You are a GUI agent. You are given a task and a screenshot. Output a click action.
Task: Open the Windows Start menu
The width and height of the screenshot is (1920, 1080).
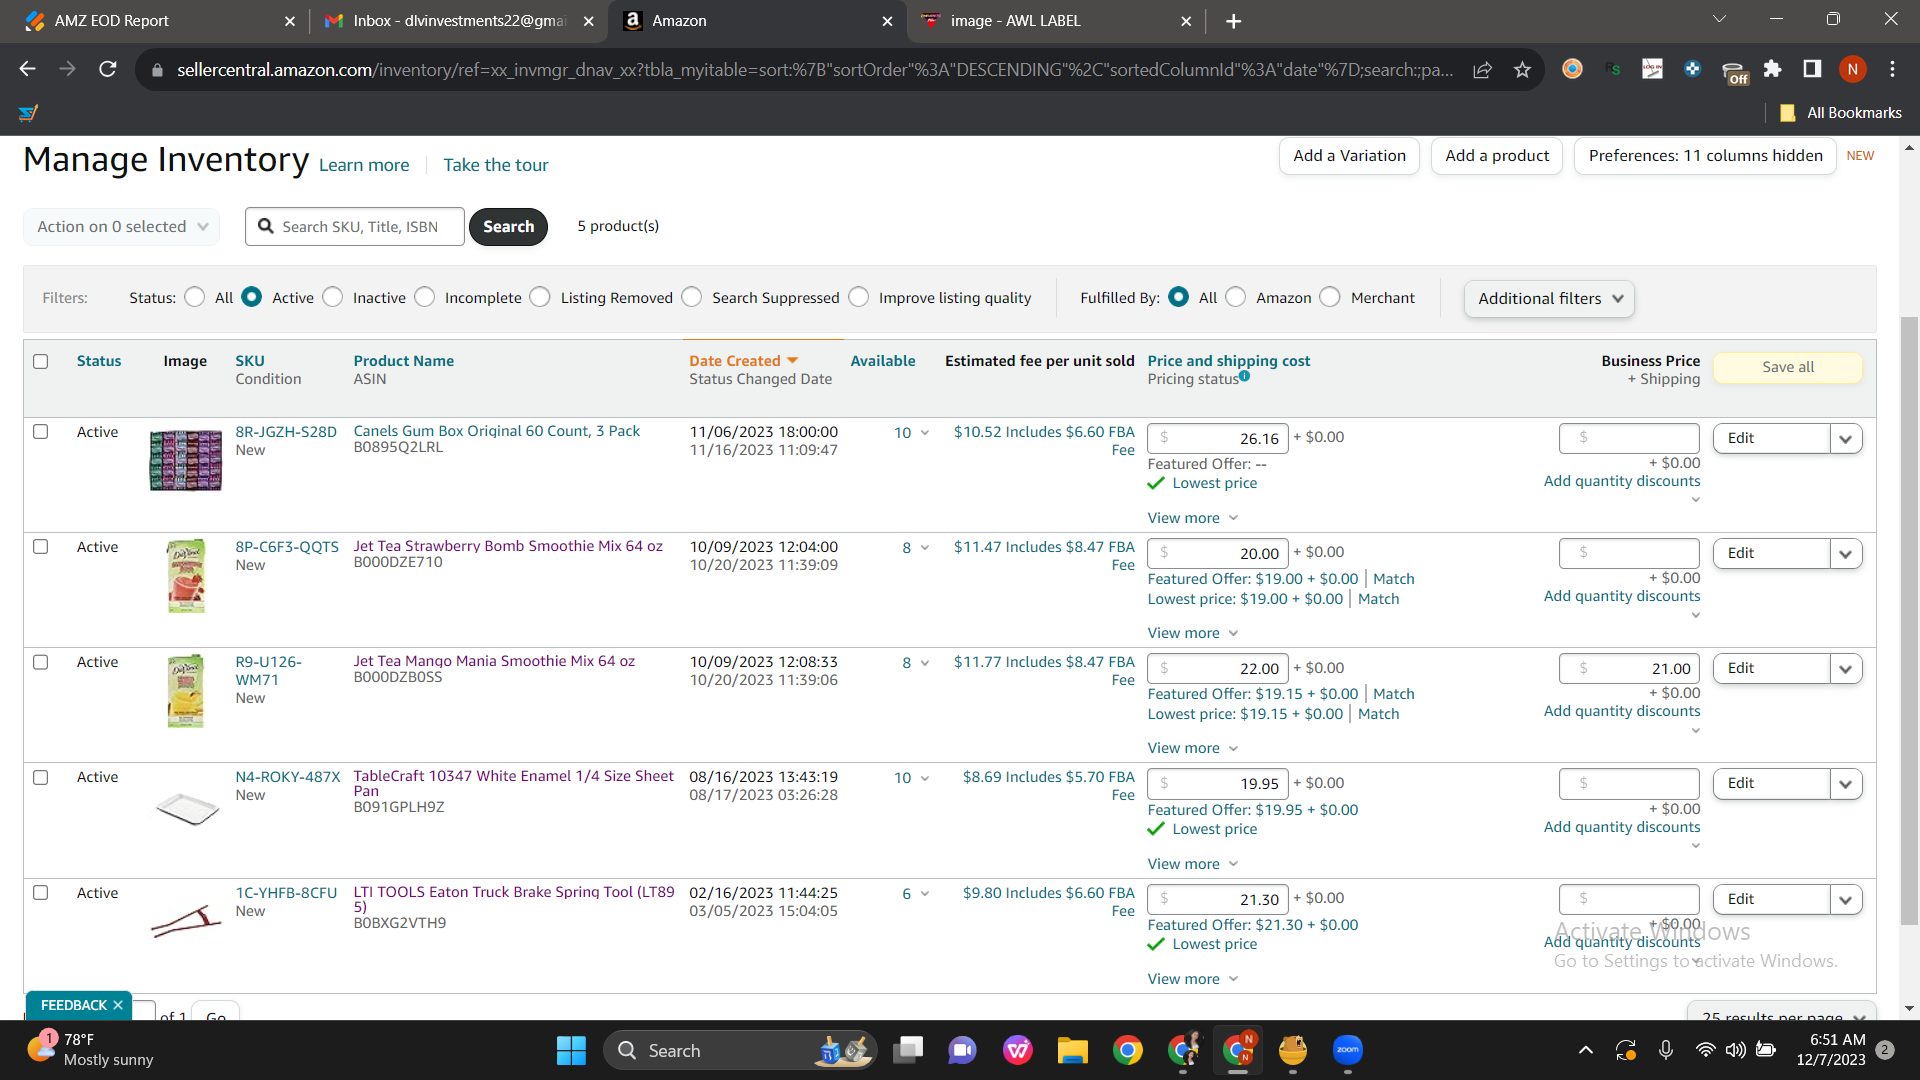pyautogui.click(x=571, y=1050)
